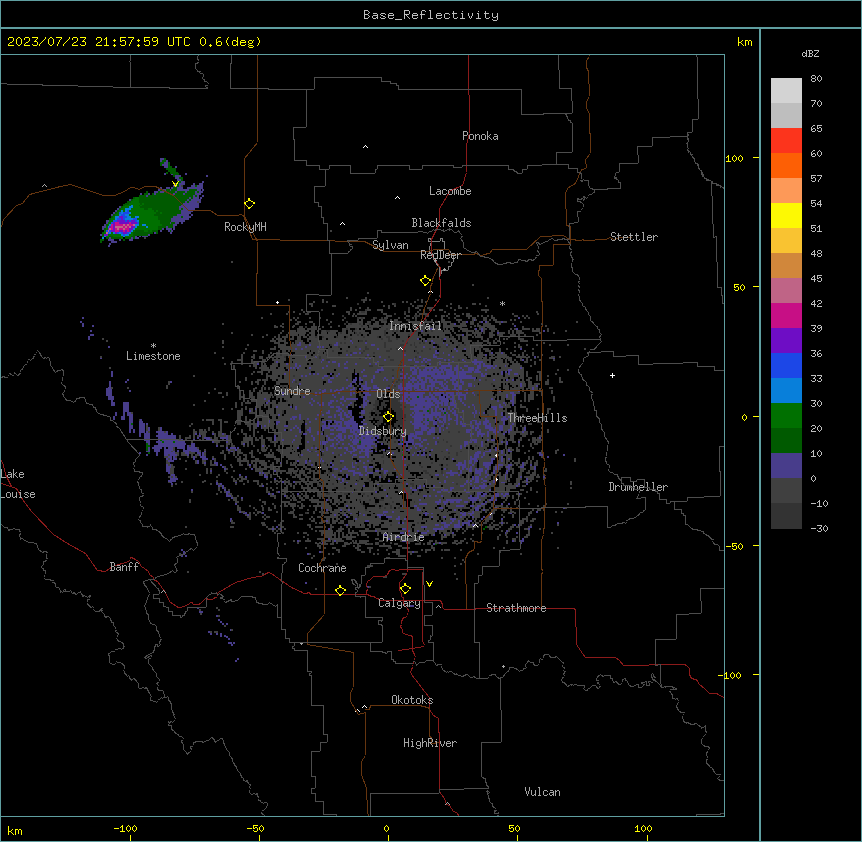The height and width of the screenshot is (842, 862).
Task: Click the HighRiver label
Action: 430,743
